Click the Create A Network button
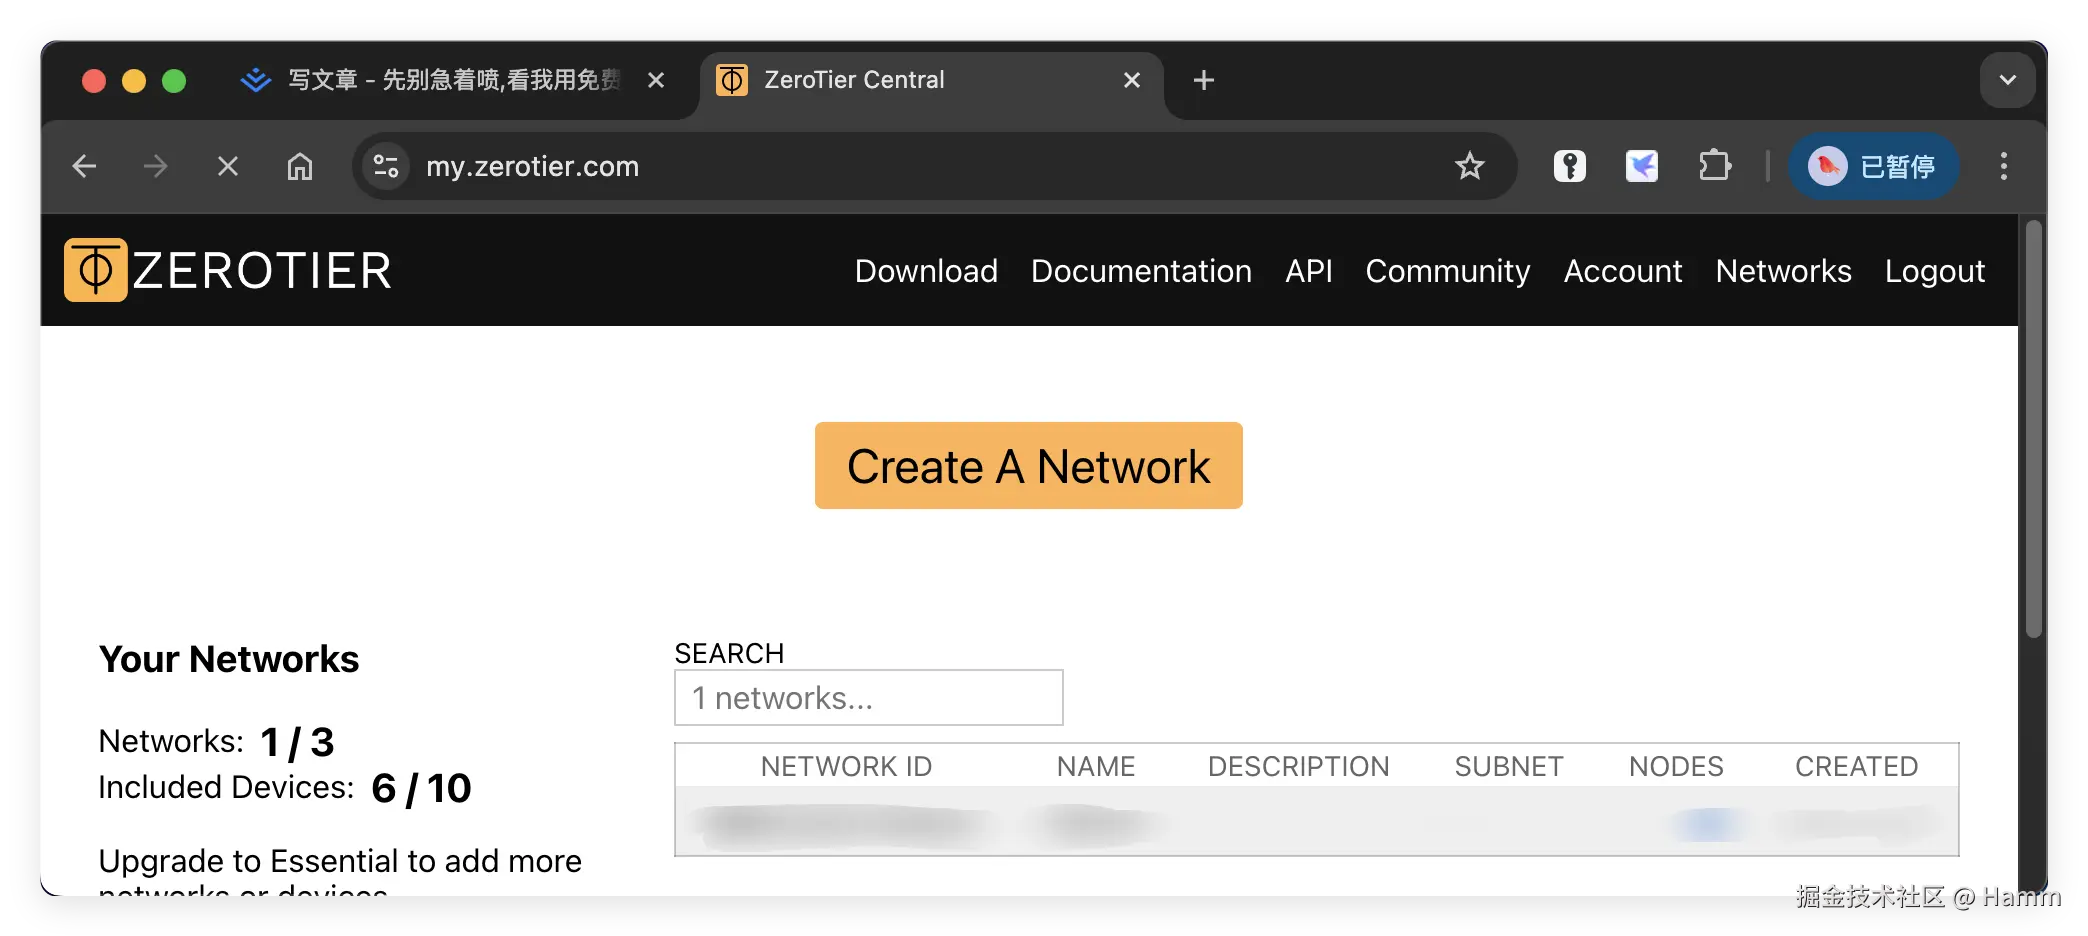2088x936 pixels. point(1029,466)
